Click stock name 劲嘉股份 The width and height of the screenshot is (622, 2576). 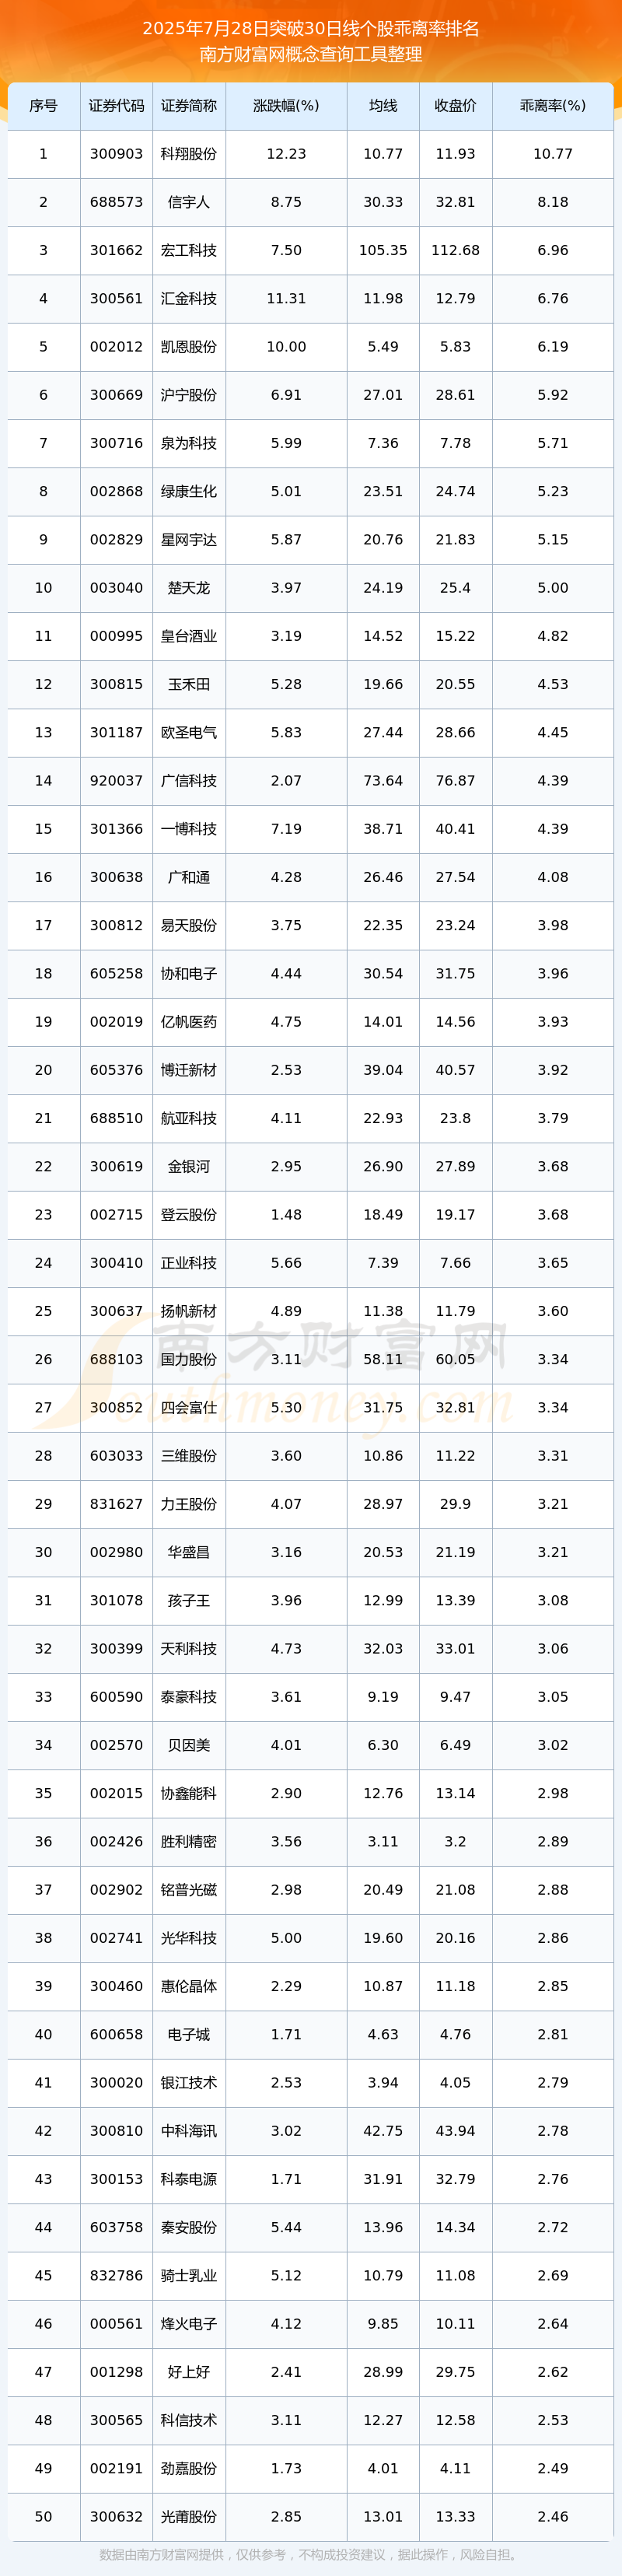[189, 2469]
